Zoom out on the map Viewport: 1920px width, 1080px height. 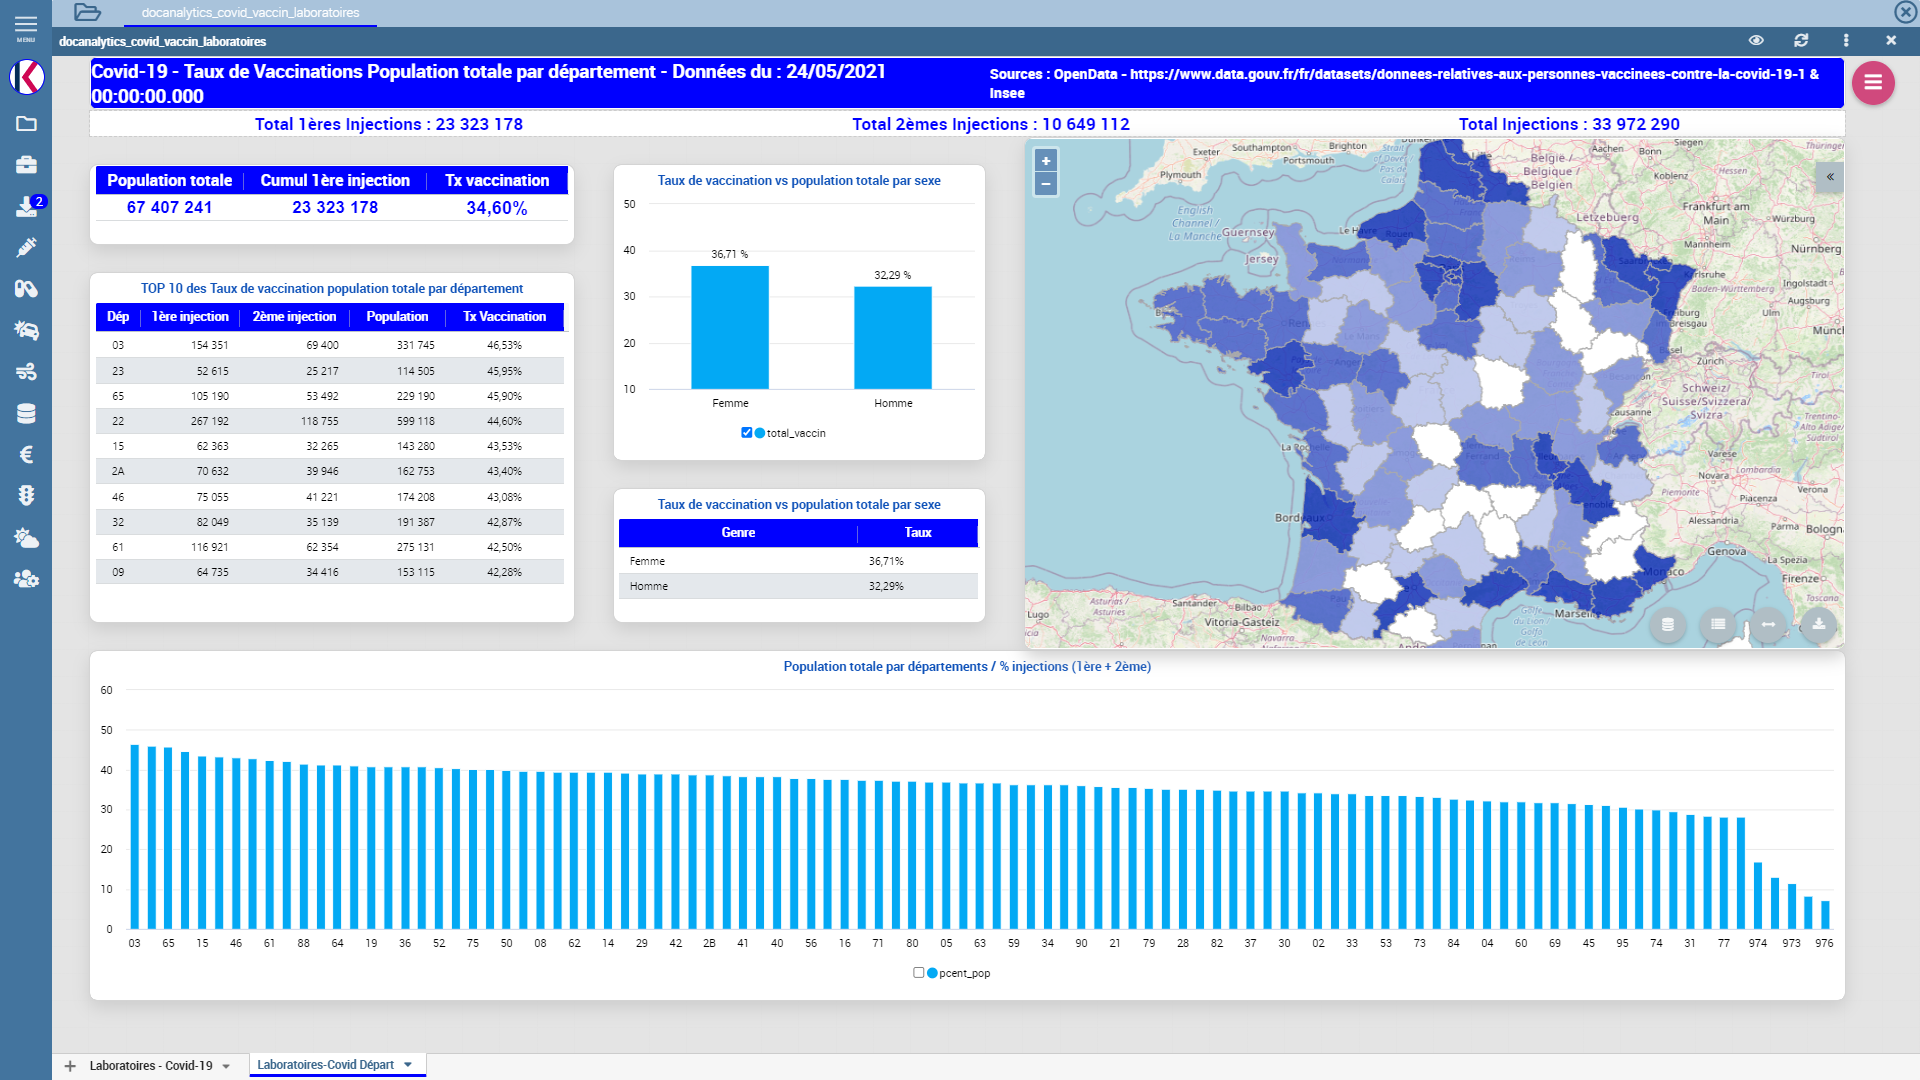click(1046, 184)
